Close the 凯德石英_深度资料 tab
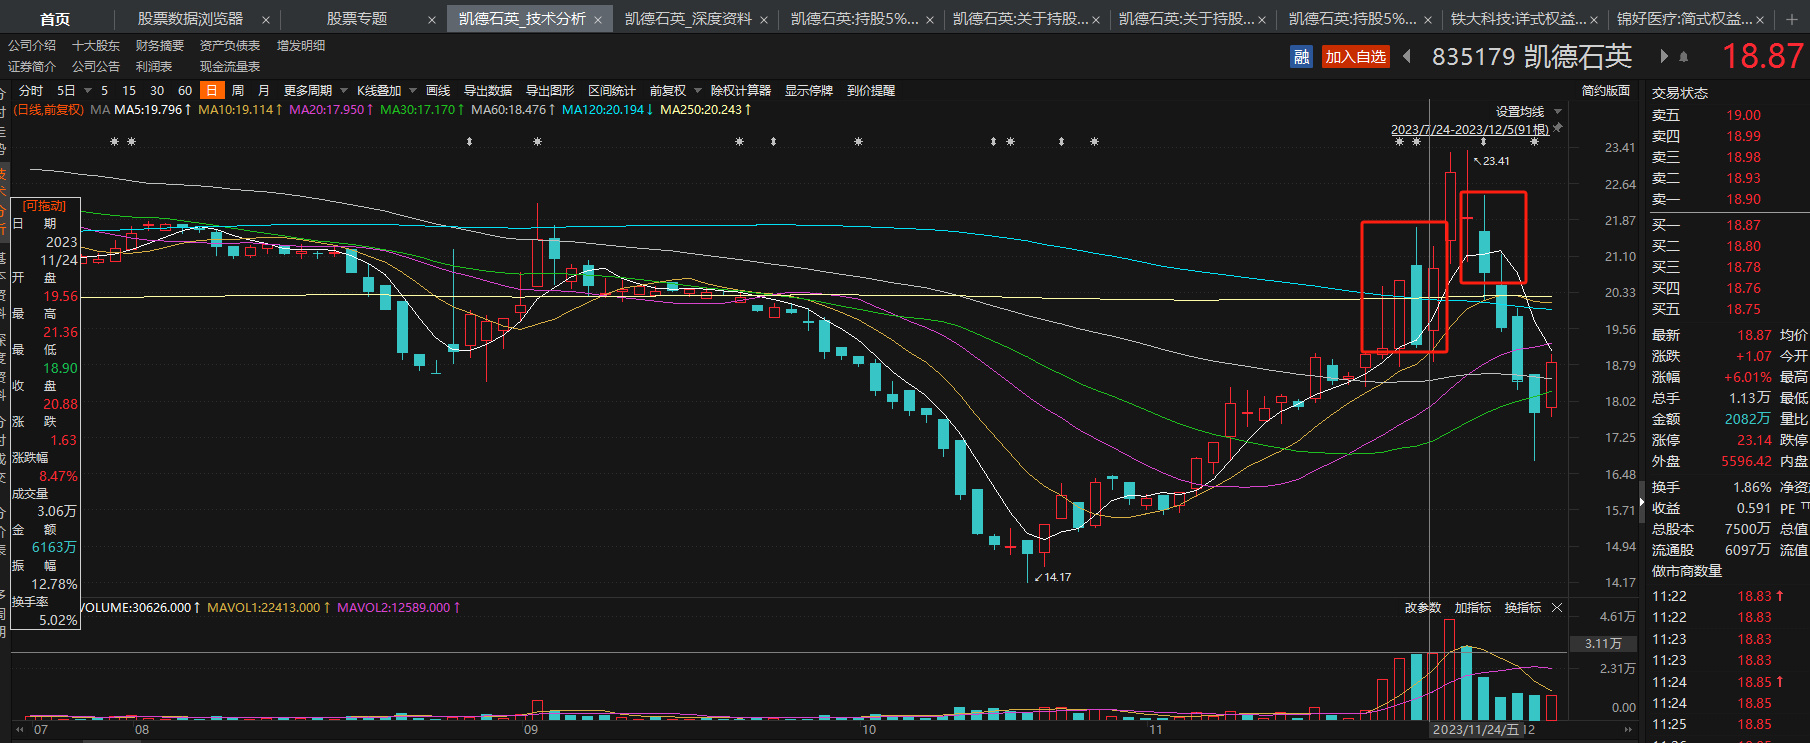 (x=764, y=20)
